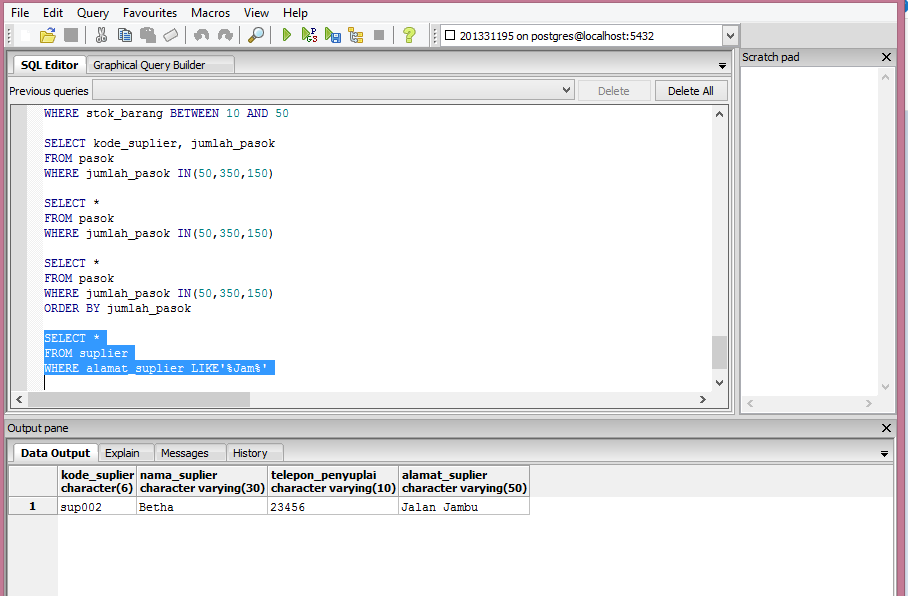Image resolution: width=908 pixels, height=596 pixels.
Task: Execute query and save output to file
Action: [x=332, y=35]
